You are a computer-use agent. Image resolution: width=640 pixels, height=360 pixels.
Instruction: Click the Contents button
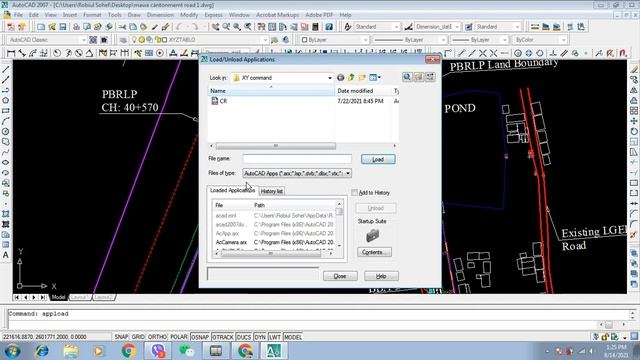(x=374, y=252)
